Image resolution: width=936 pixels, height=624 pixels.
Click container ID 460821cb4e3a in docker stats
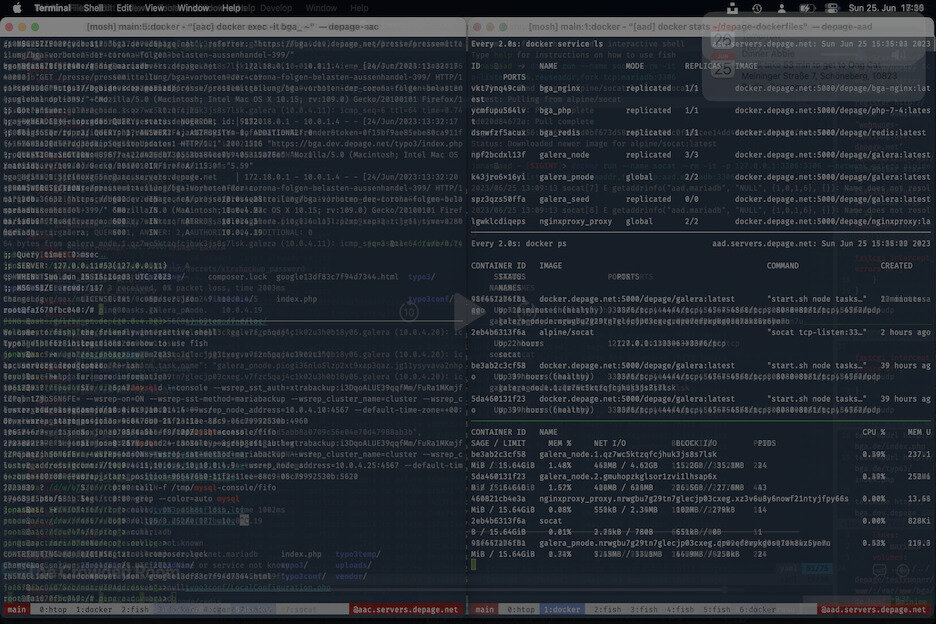click(x=498, y=499)
